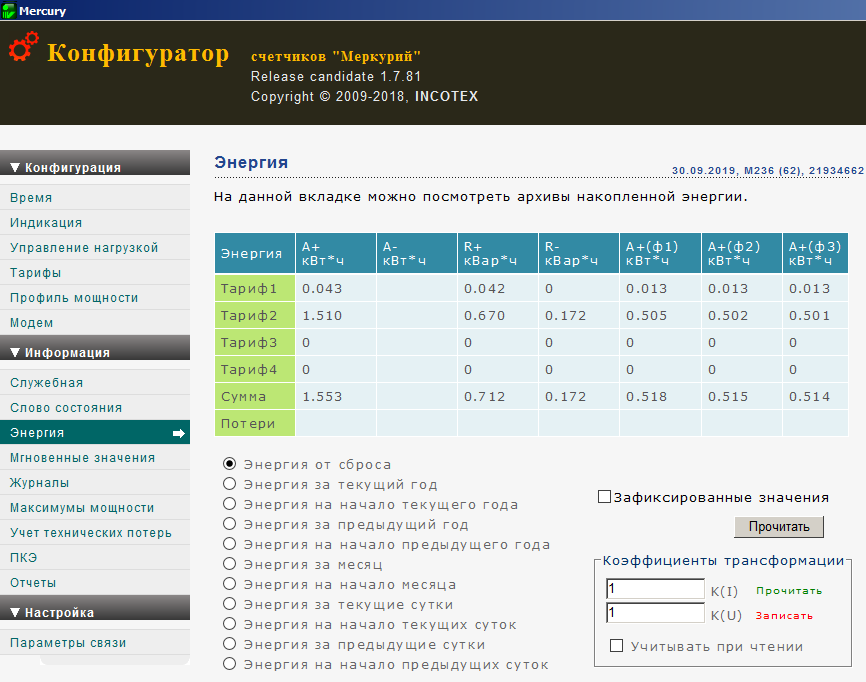866x682 pixels.
Task: Click the 0.043 value in Тариф1 row
Action: click(322, 288)
